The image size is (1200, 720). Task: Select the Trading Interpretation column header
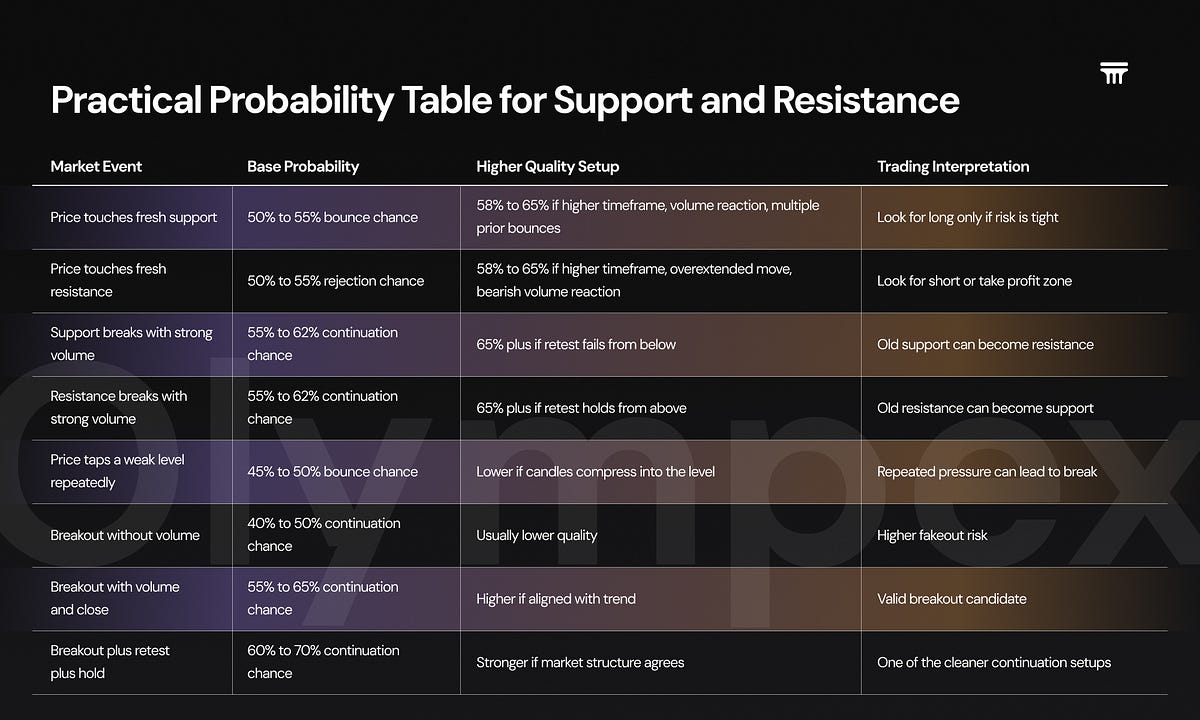953,166
